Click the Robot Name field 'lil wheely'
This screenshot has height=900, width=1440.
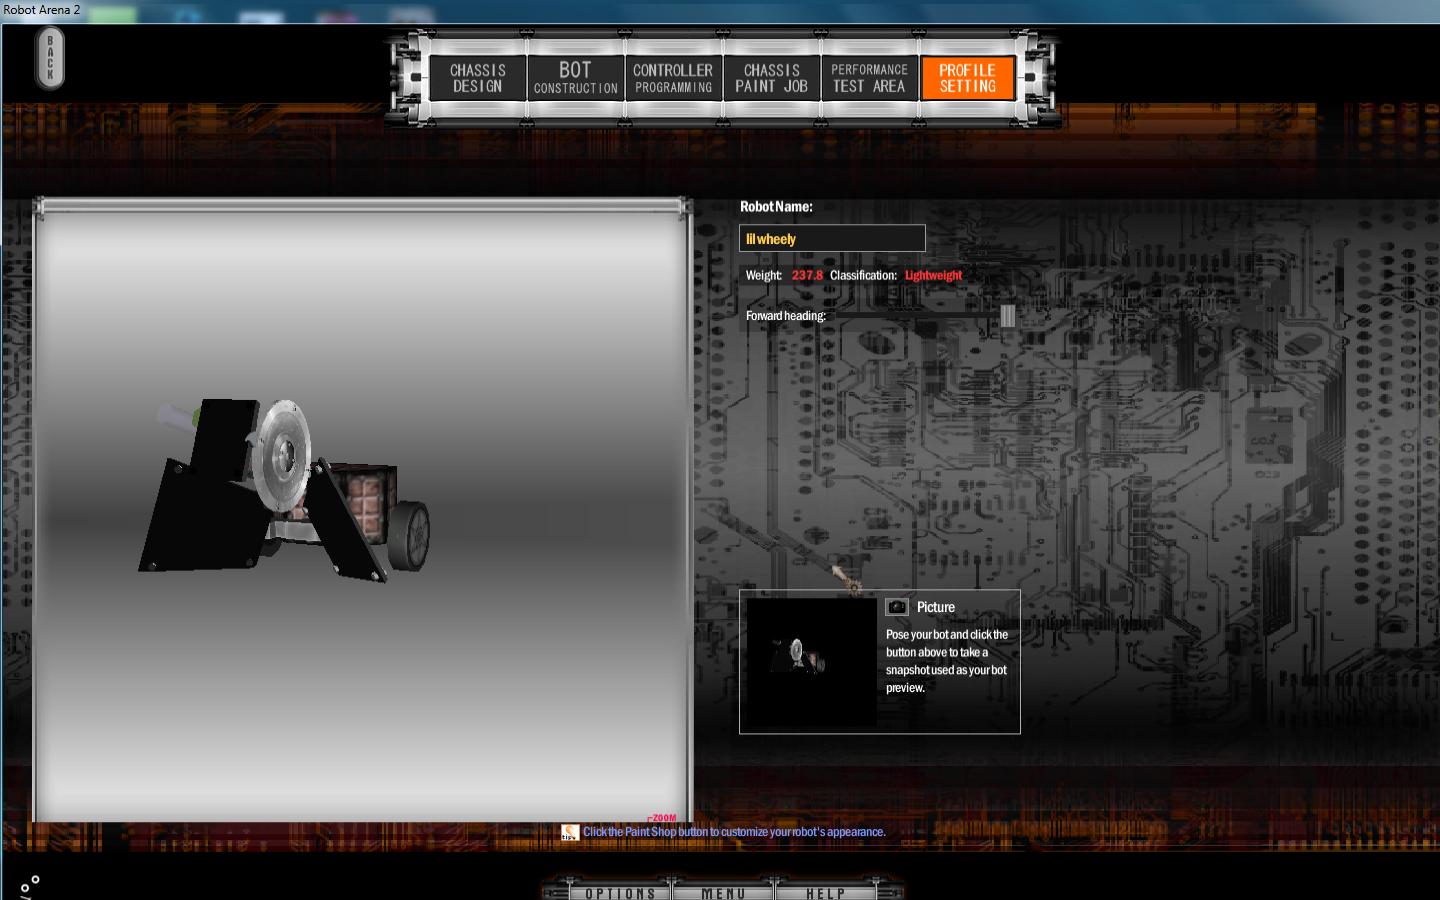tap(832, 238)
